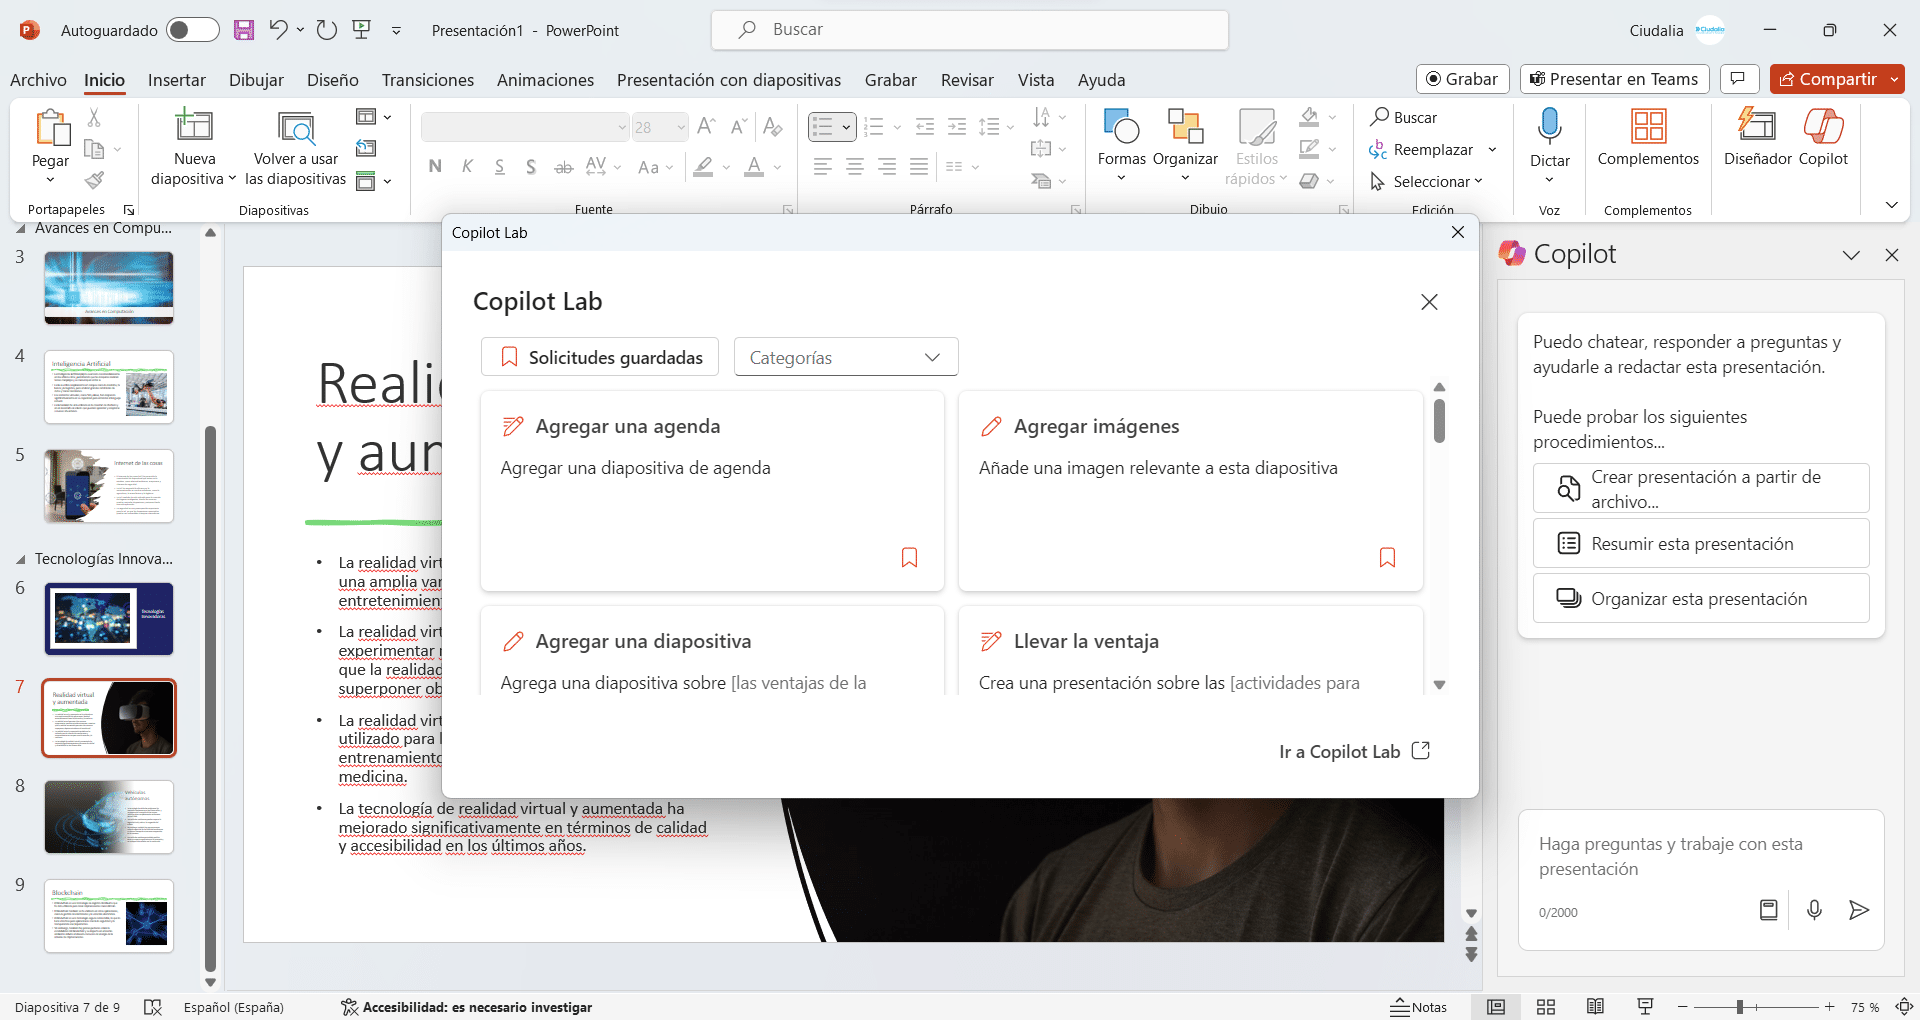Expand the Compartir dropdown arrow
This screenshot has height=1020, width=1920.
click(x=1894, y=79)
